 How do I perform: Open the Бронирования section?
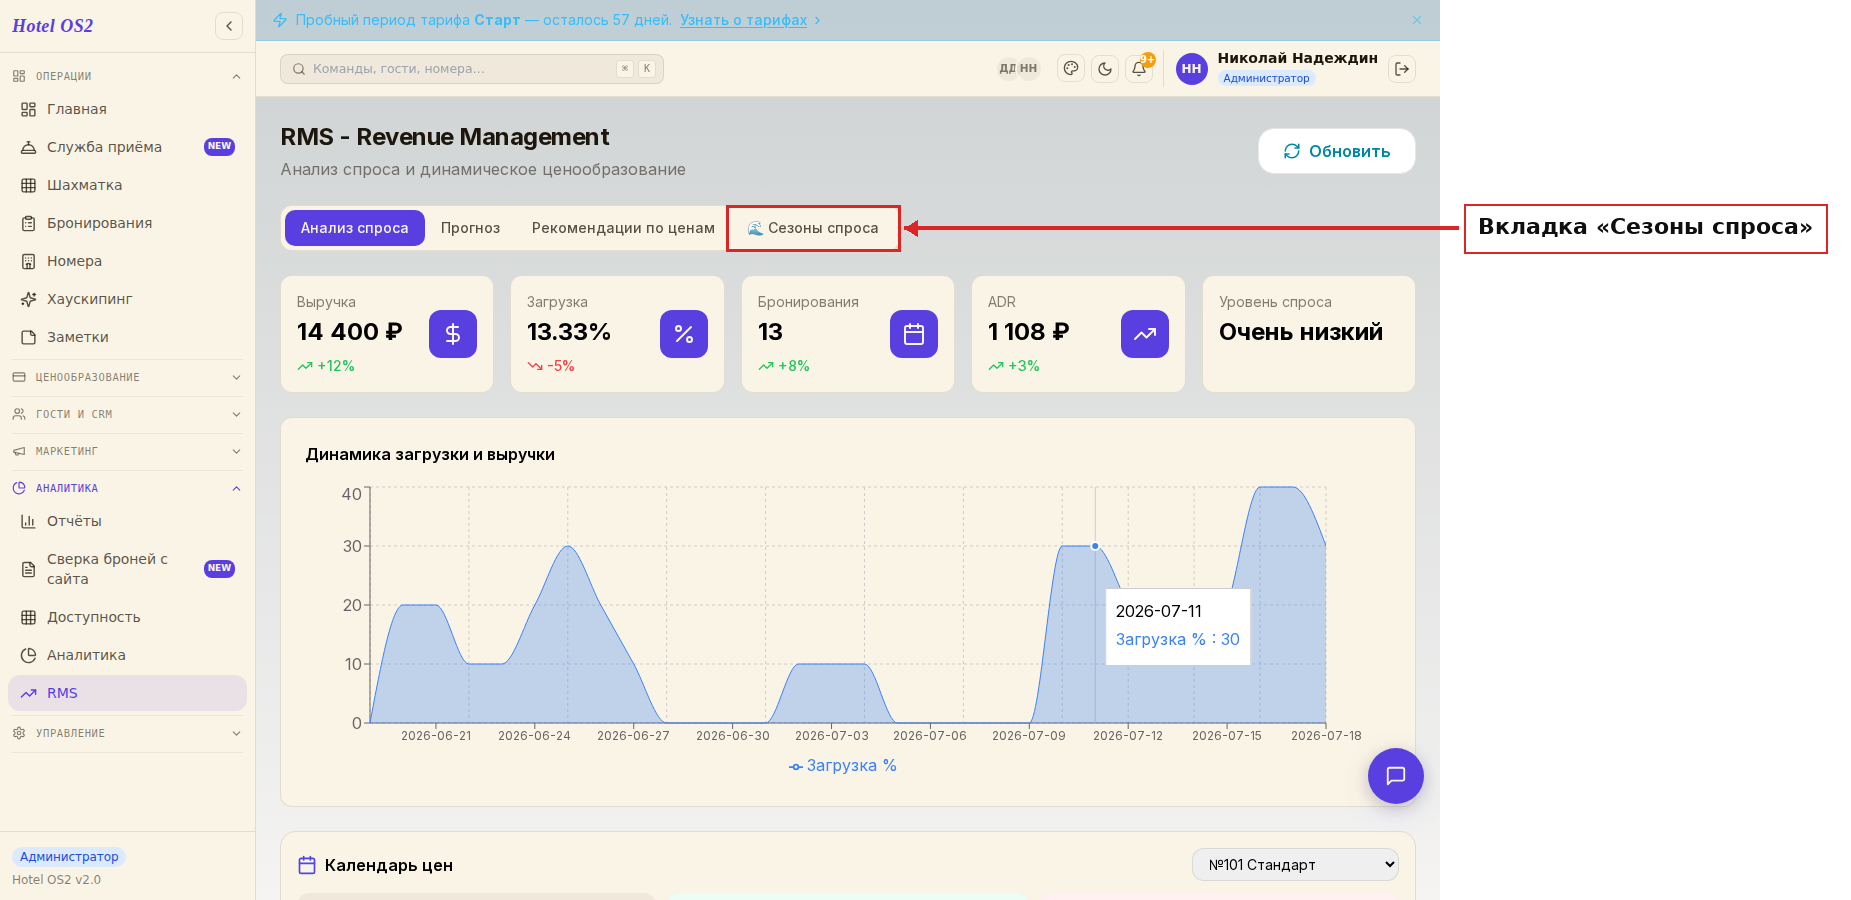point(127,223)
